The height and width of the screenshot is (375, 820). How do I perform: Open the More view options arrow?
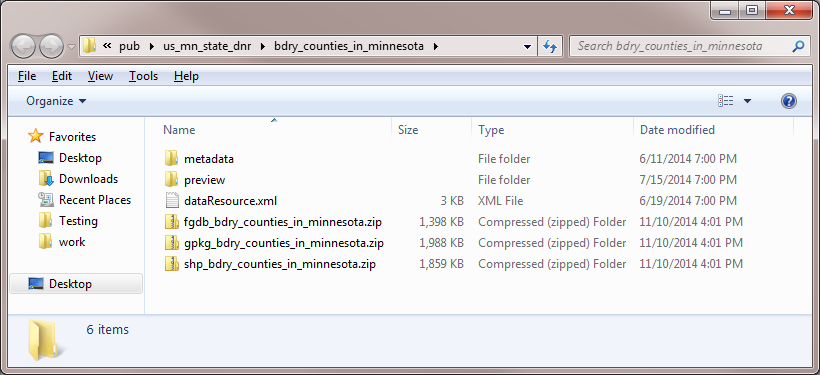747,101
